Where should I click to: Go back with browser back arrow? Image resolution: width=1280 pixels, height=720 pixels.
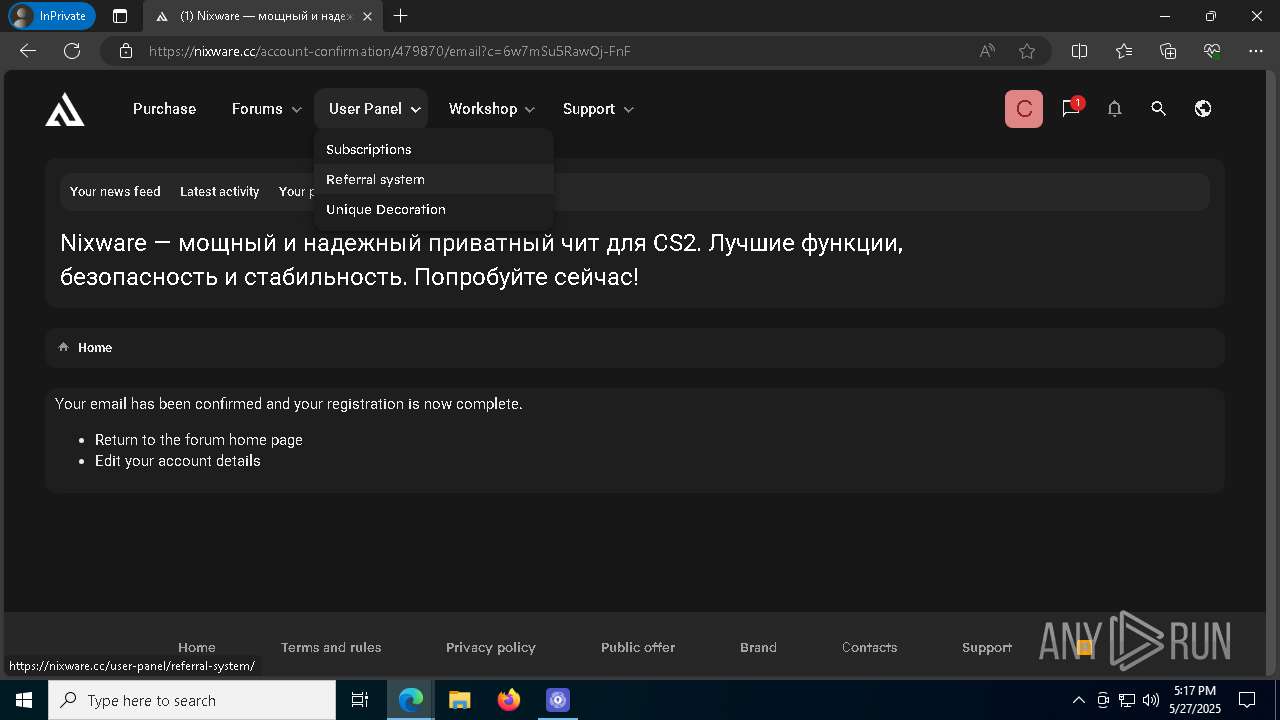(28, 51)
